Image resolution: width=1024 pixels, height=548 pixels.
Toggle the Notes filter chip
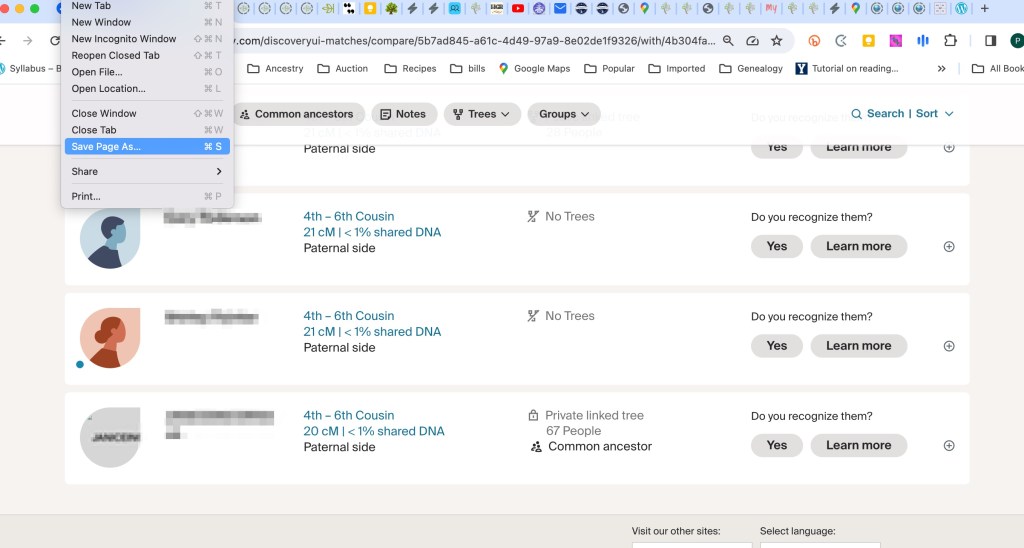click(403, 114)
